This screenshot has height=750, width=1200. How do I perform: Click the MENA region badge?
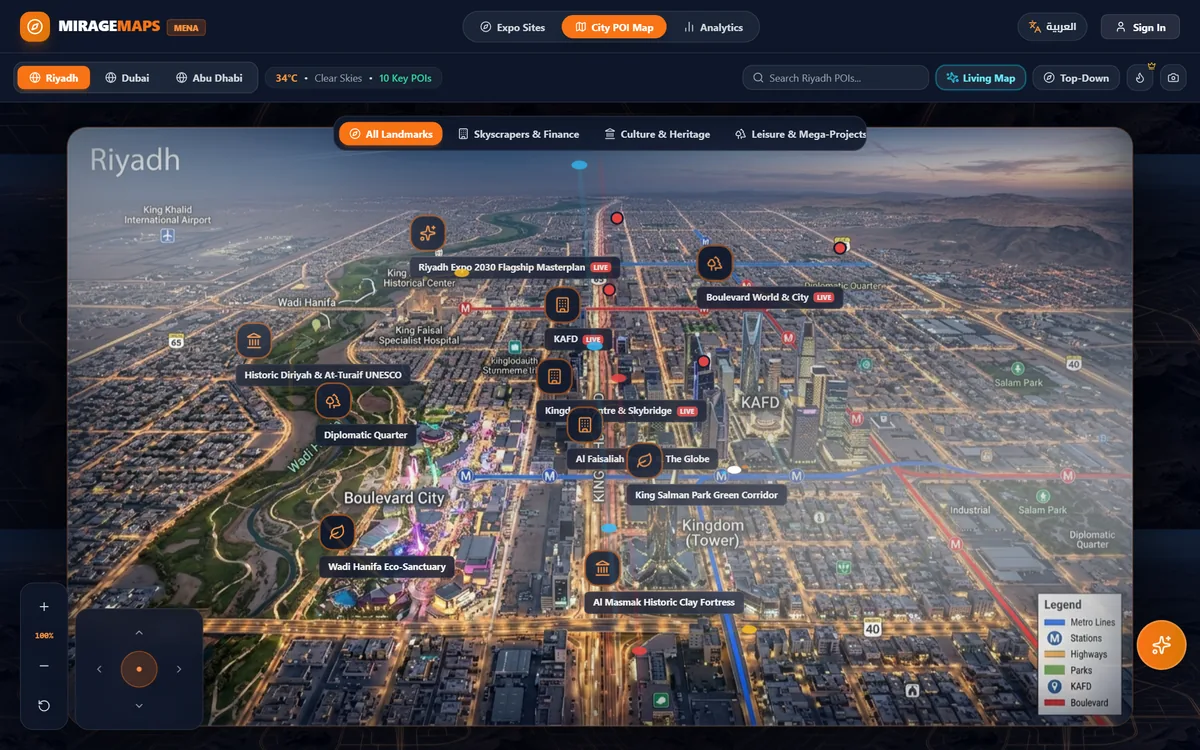(x=186, y=28)
